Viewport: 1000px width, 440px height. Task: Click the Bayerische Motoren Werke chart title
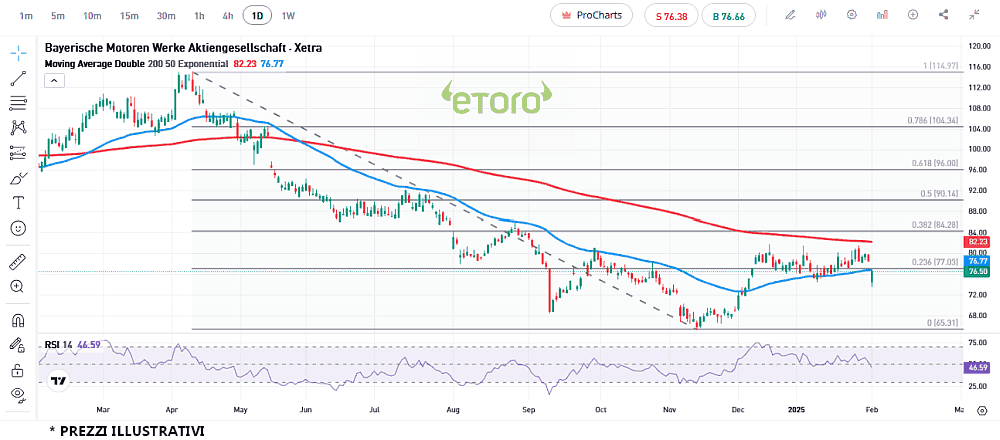(183, 48)
